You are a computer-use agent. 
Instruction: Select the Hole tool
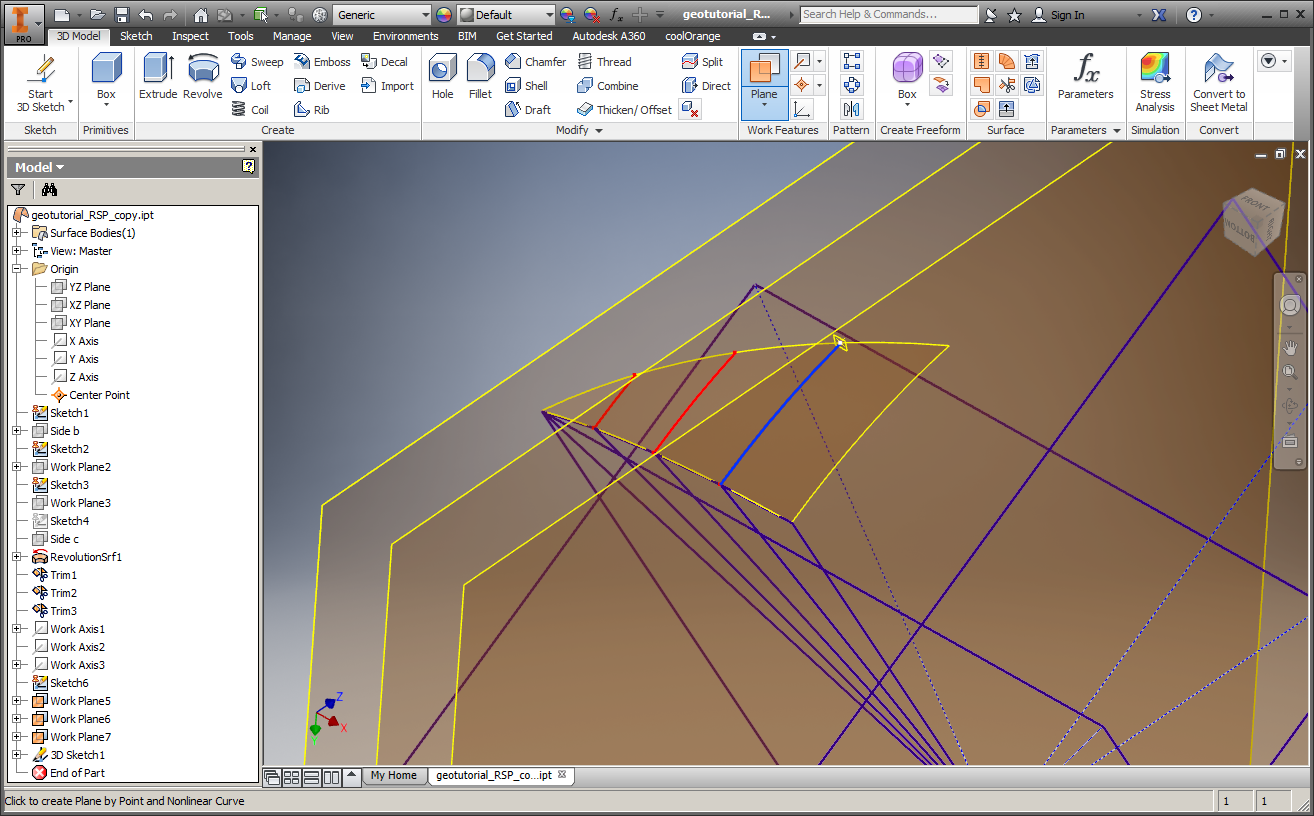pos(443,77)
